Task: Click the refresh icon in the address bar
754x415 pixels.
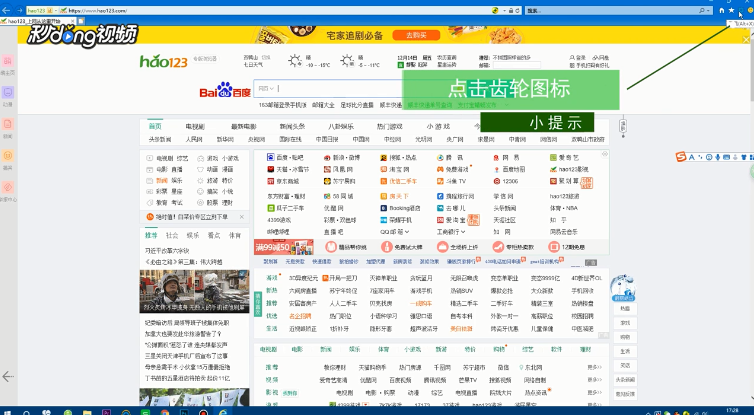Action: click(x=518, y=10)
